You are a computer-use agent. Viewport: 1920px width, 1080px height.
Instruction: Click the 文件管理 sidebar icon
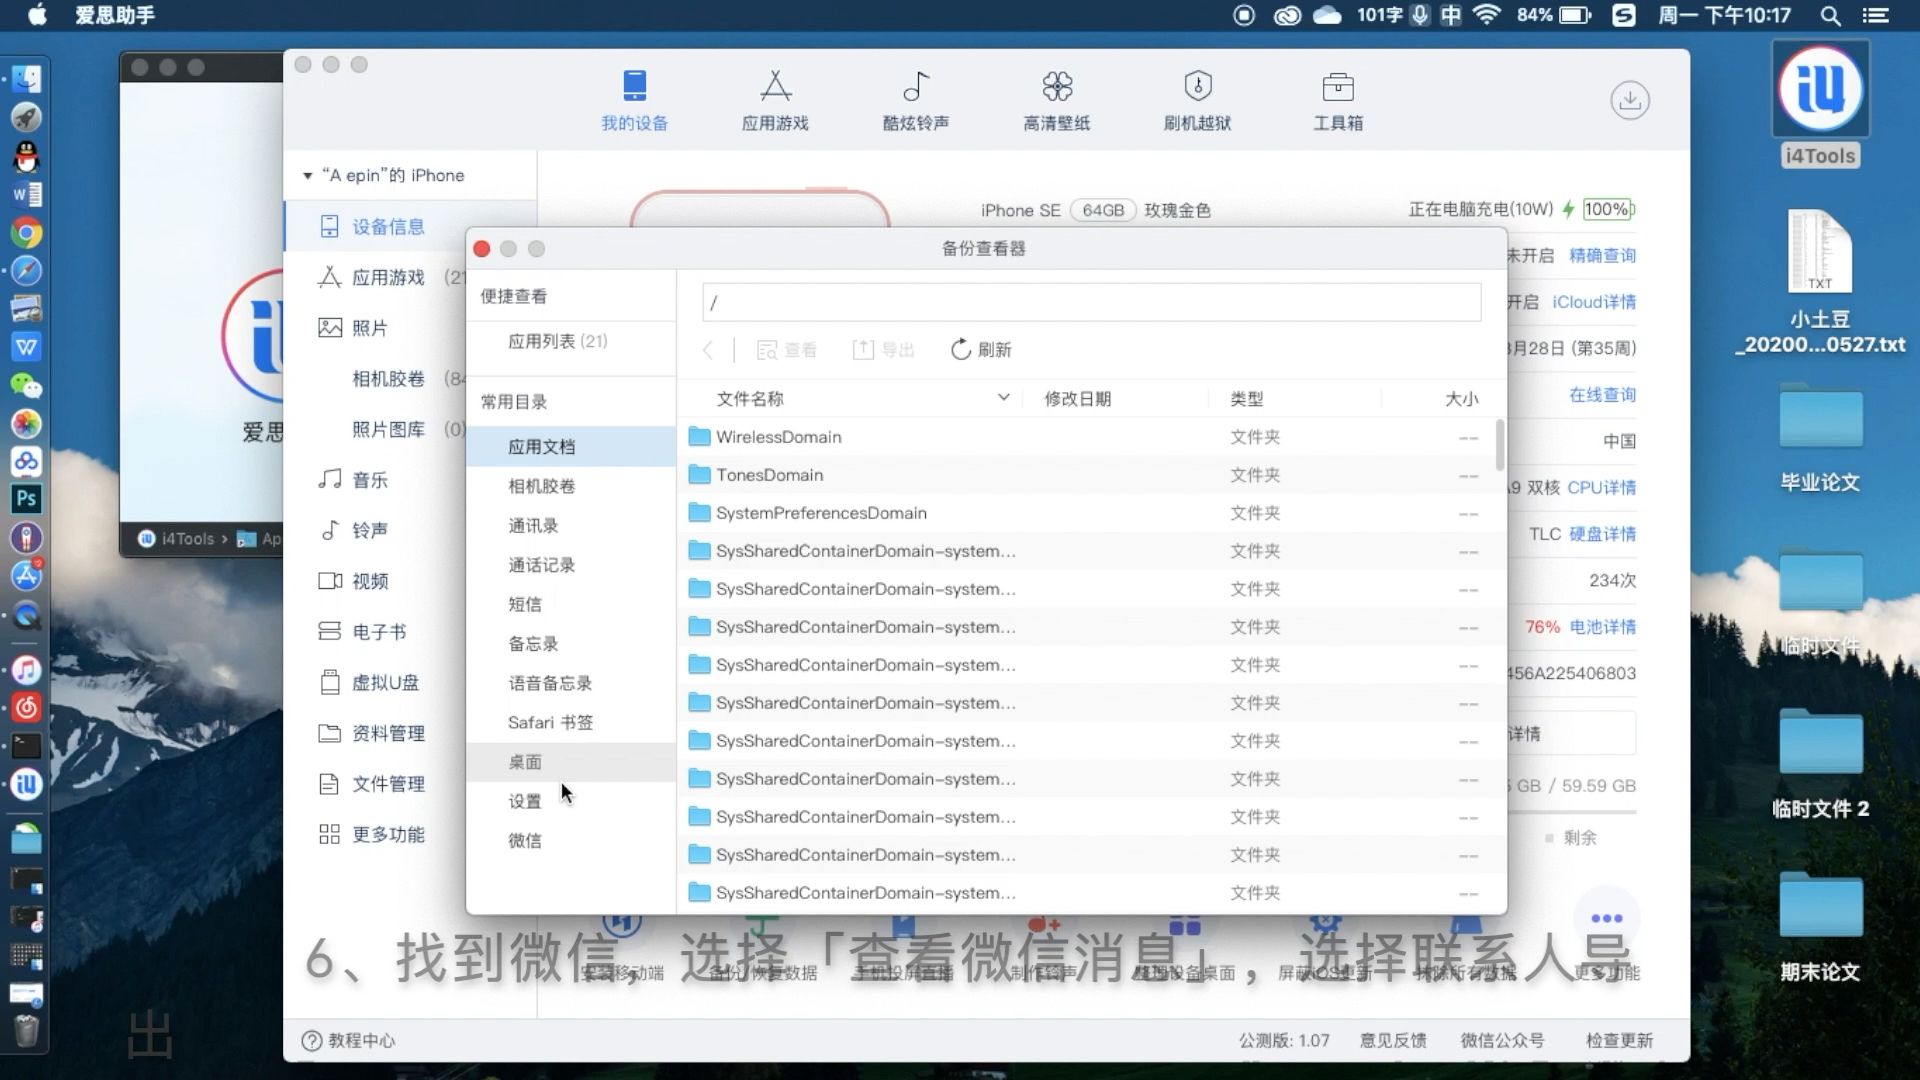pyautogui.click(x=330, y=784)
